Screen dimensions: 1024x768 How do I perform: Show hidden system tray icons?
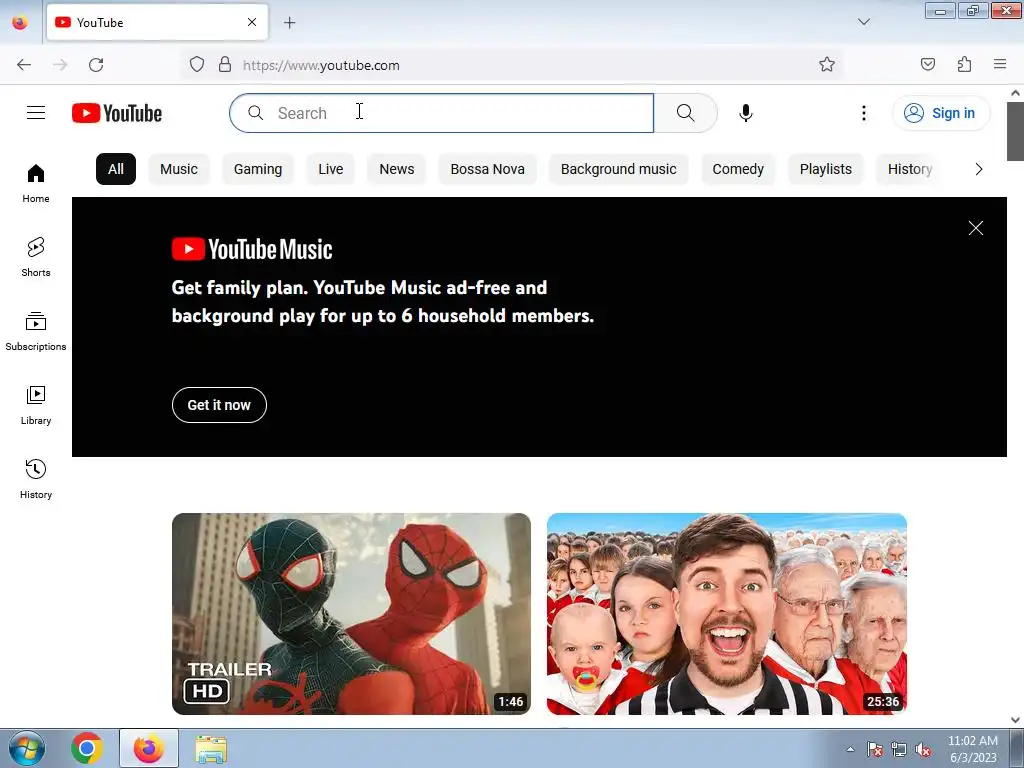[850, 749]
